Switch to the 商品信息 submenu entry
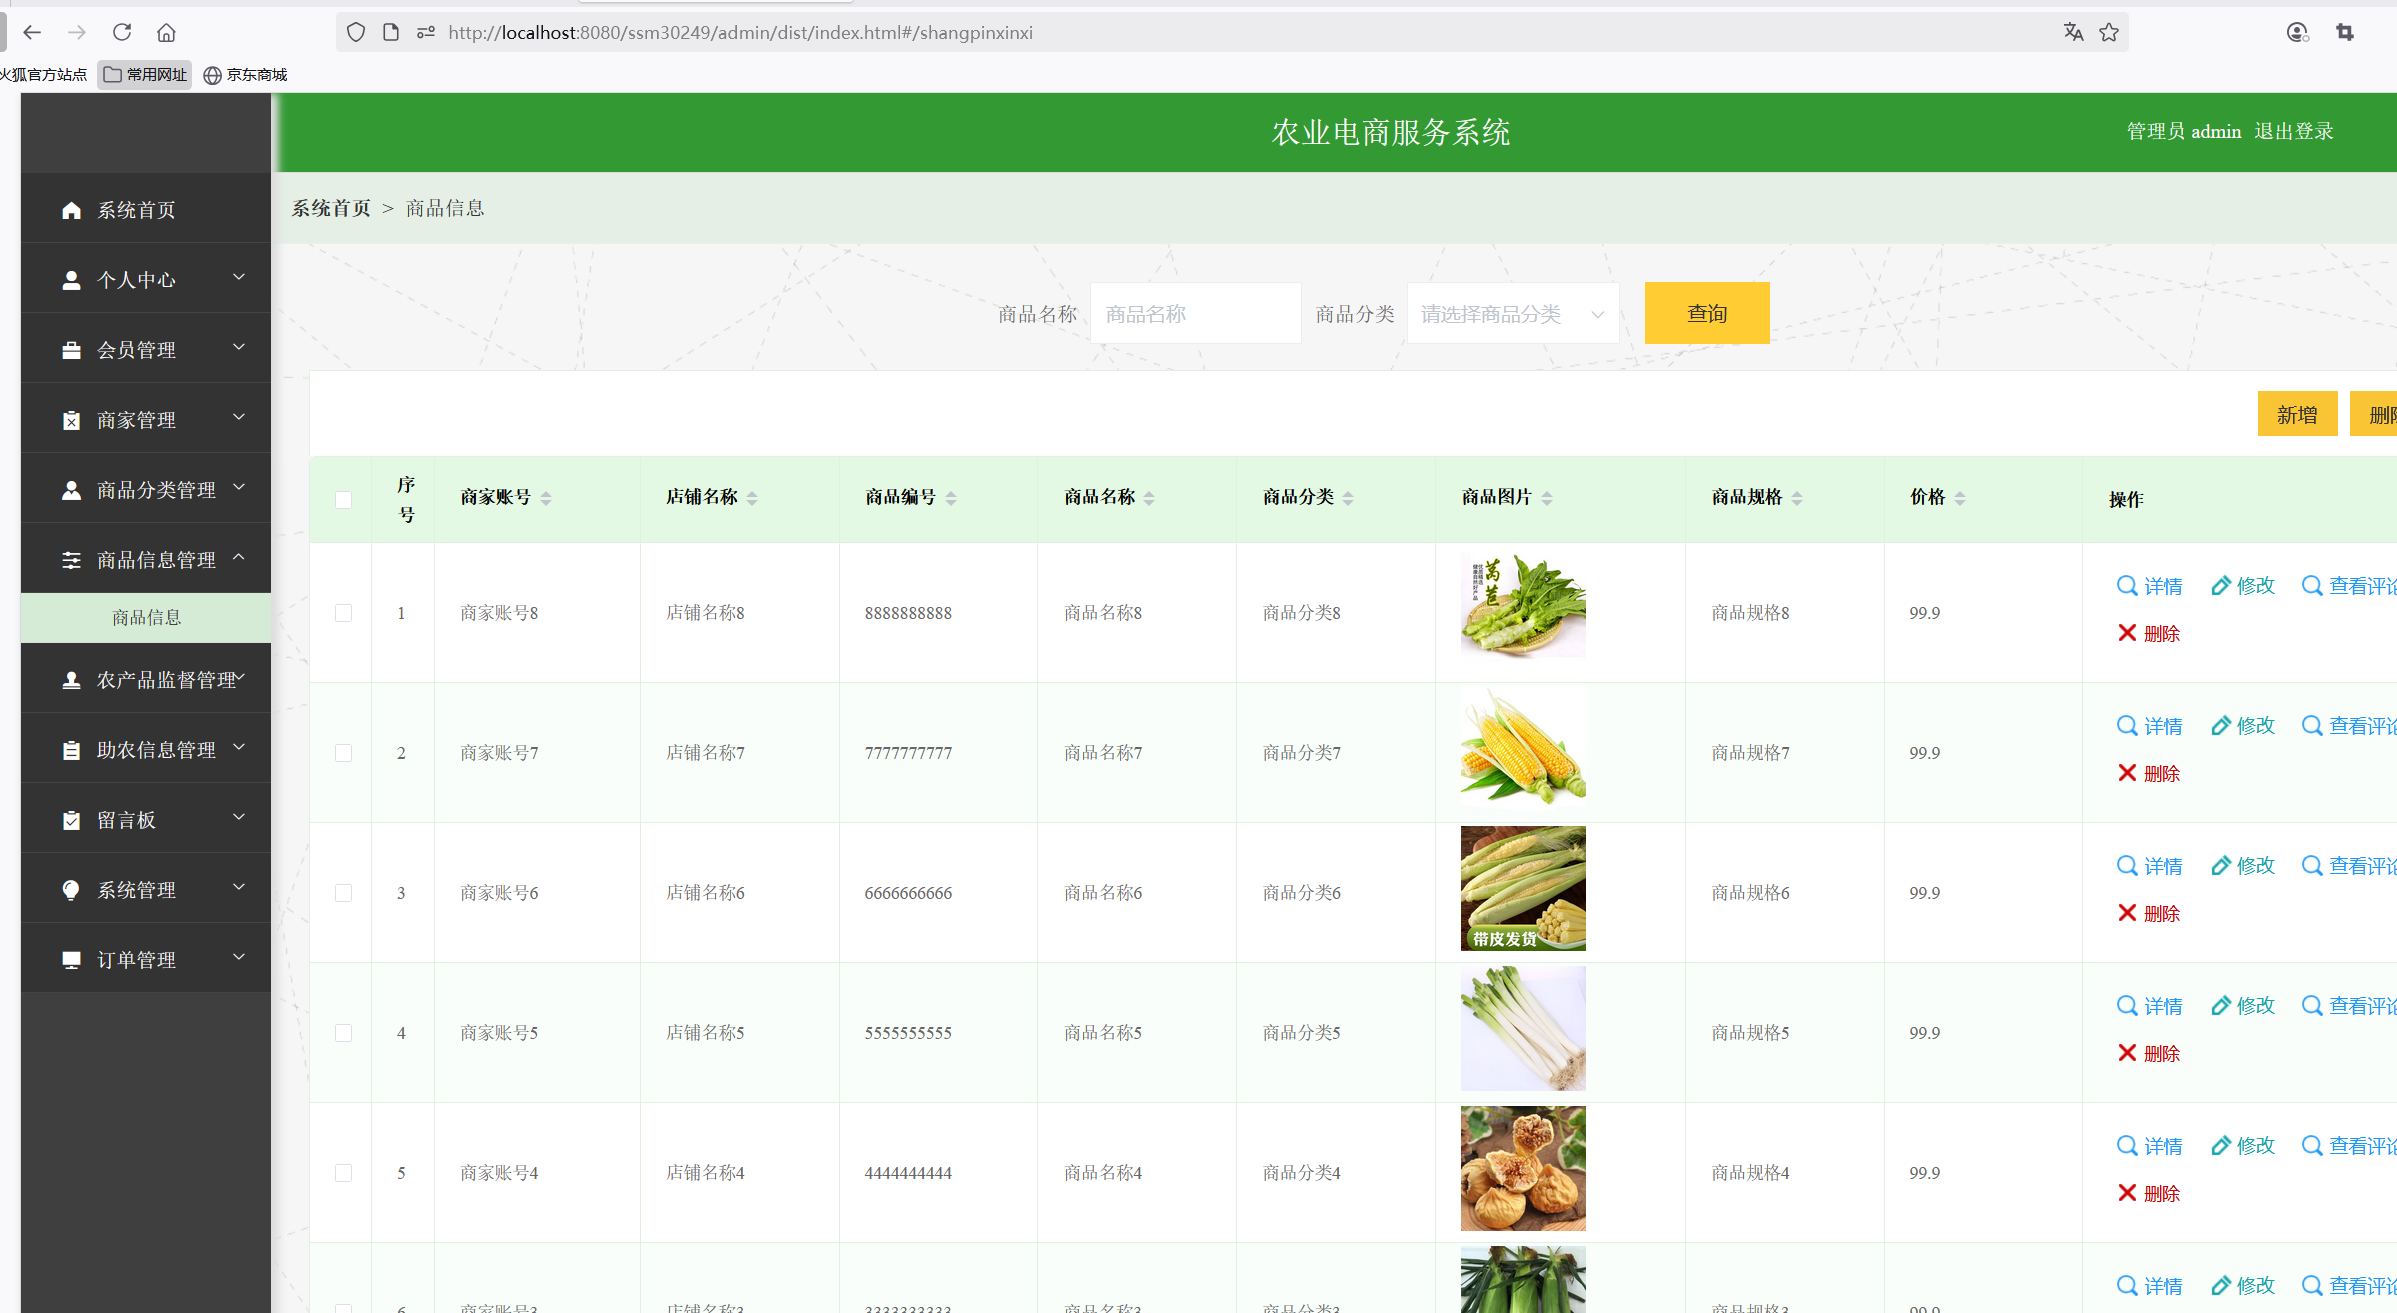 (x=146, y=617)
